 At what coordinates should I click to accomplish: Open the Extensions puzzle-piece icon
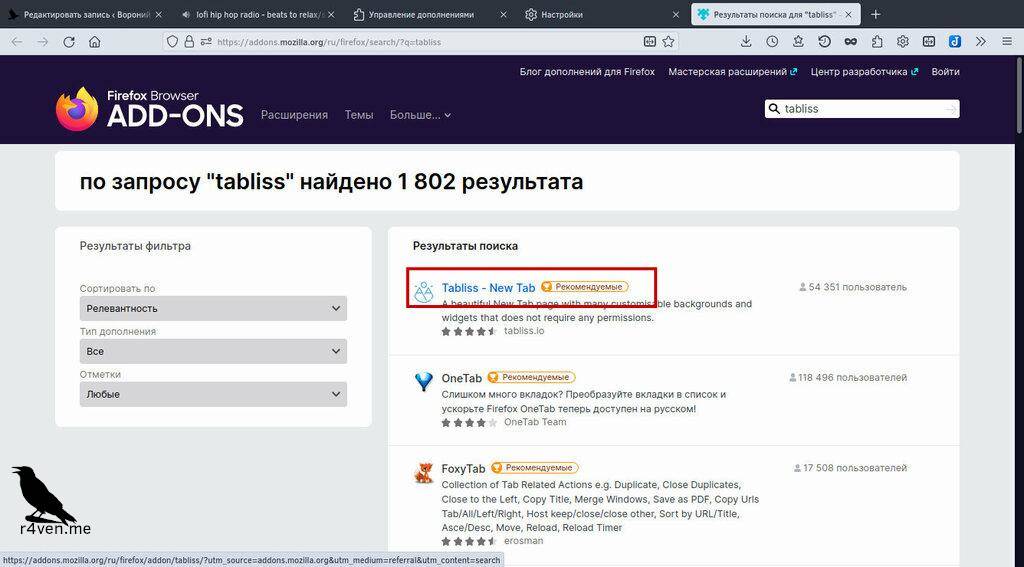coord(877,42)
